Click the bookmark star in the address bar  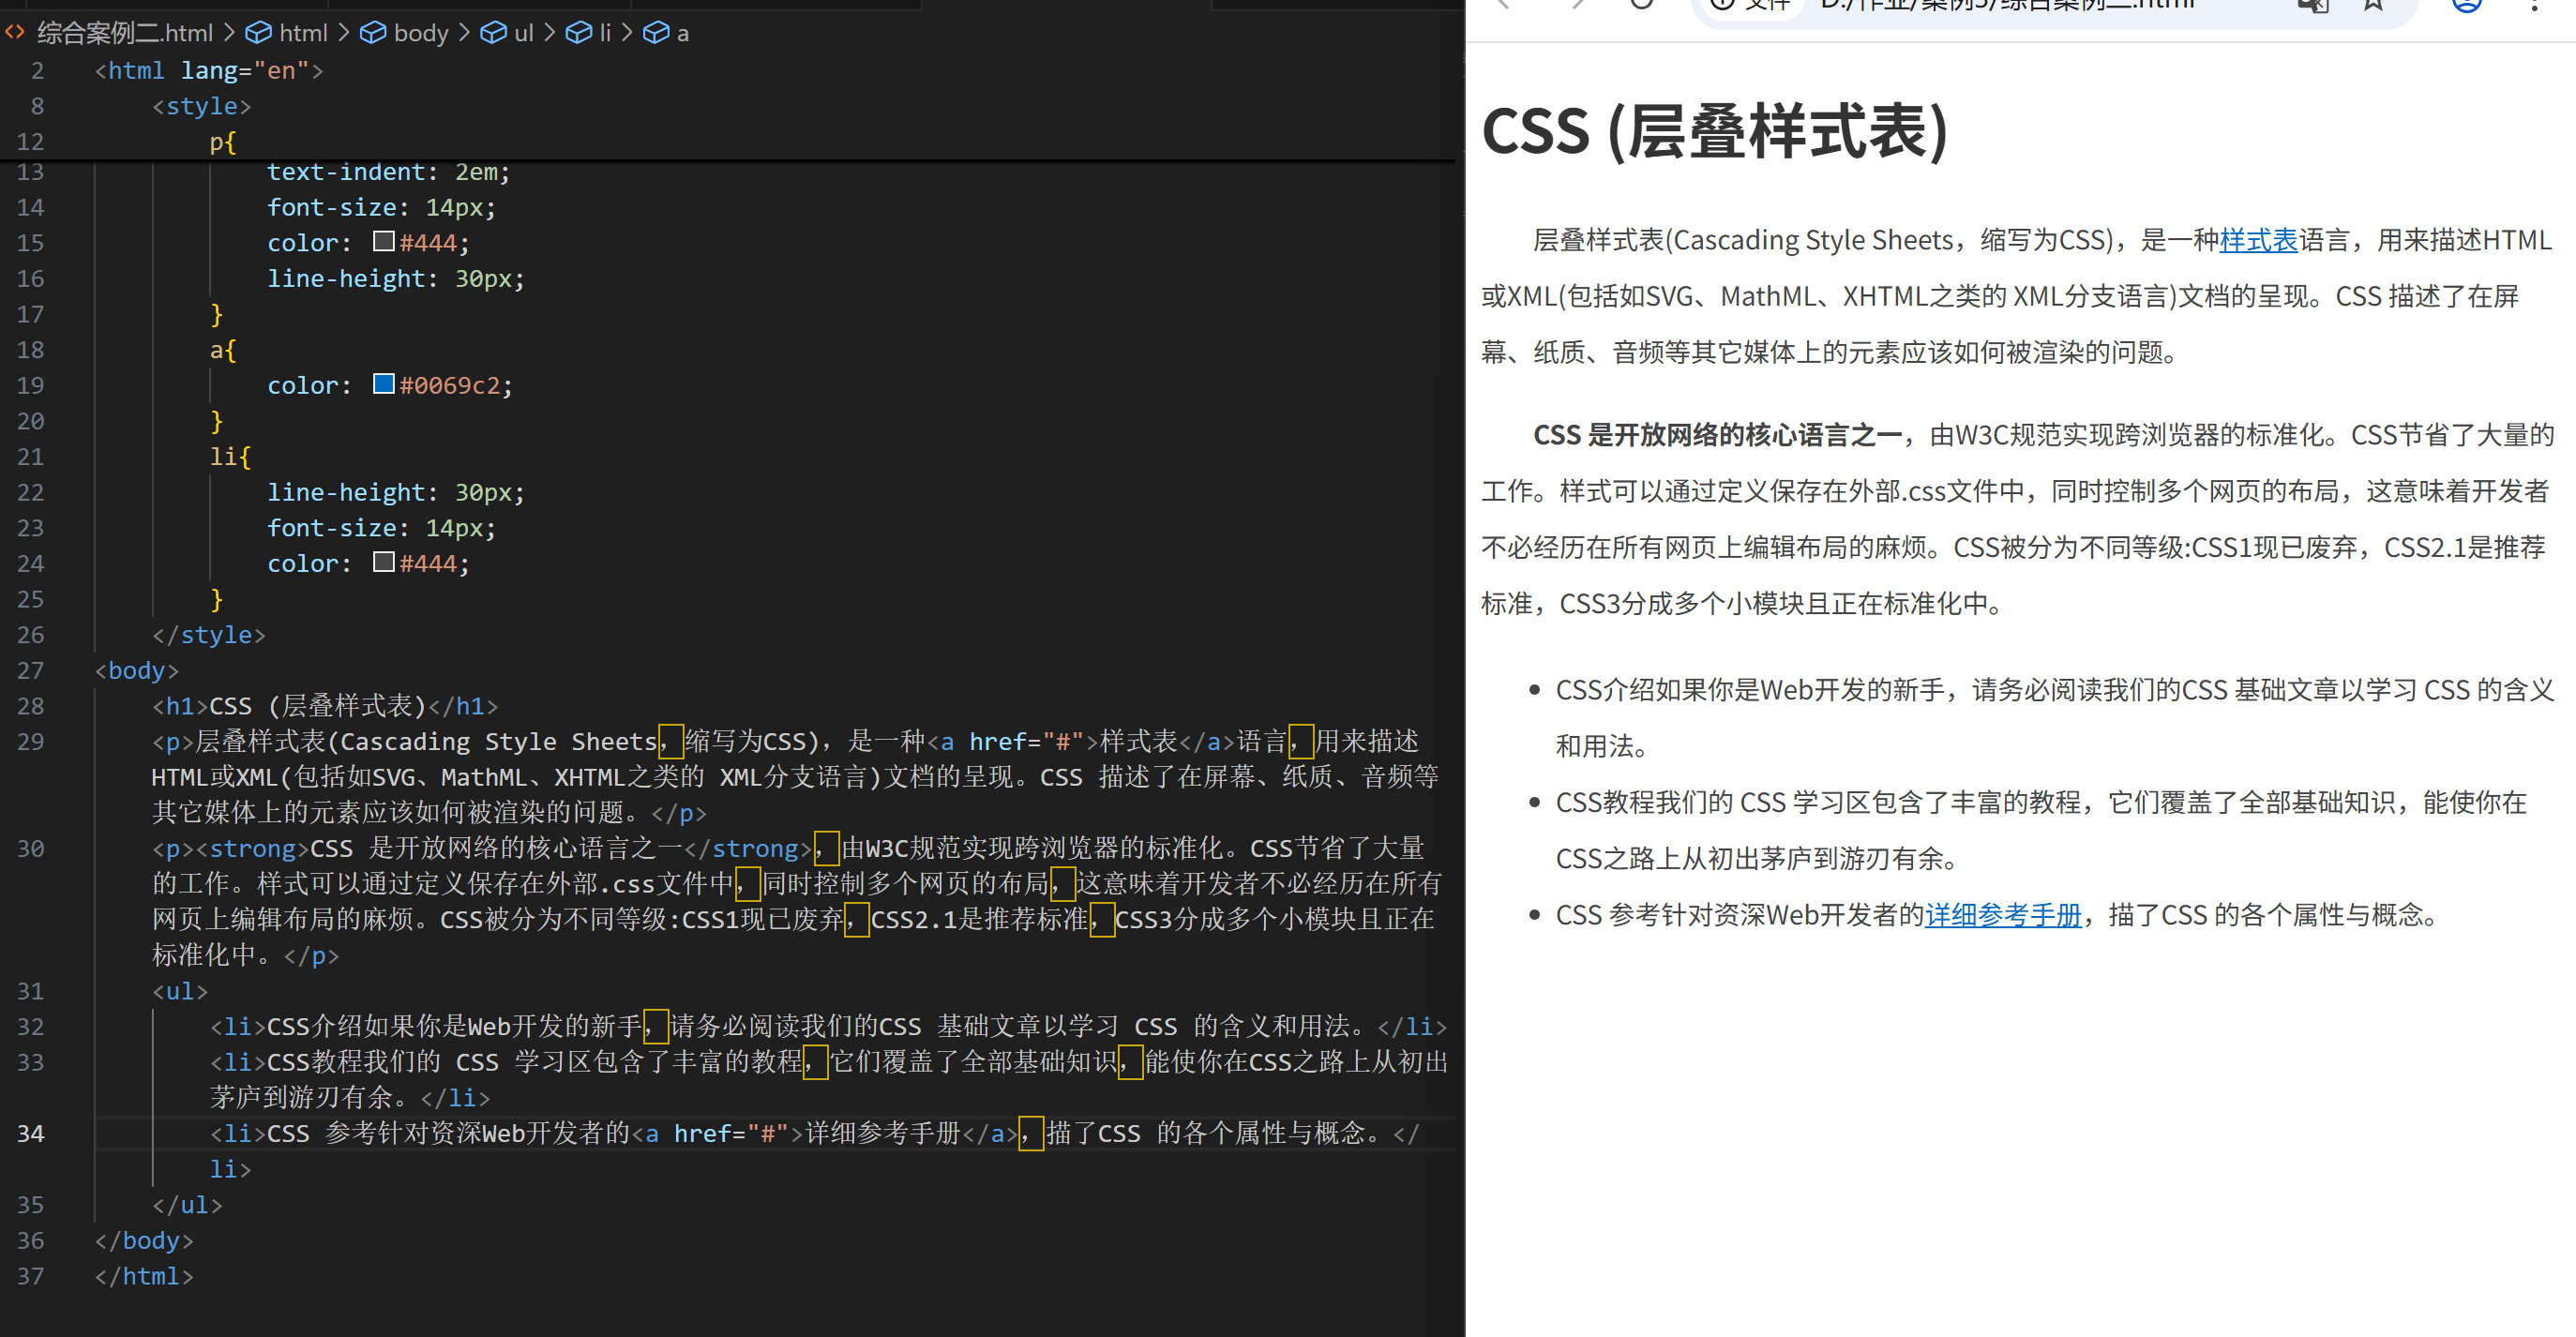pyautogui.click(x=2373, y=5)
